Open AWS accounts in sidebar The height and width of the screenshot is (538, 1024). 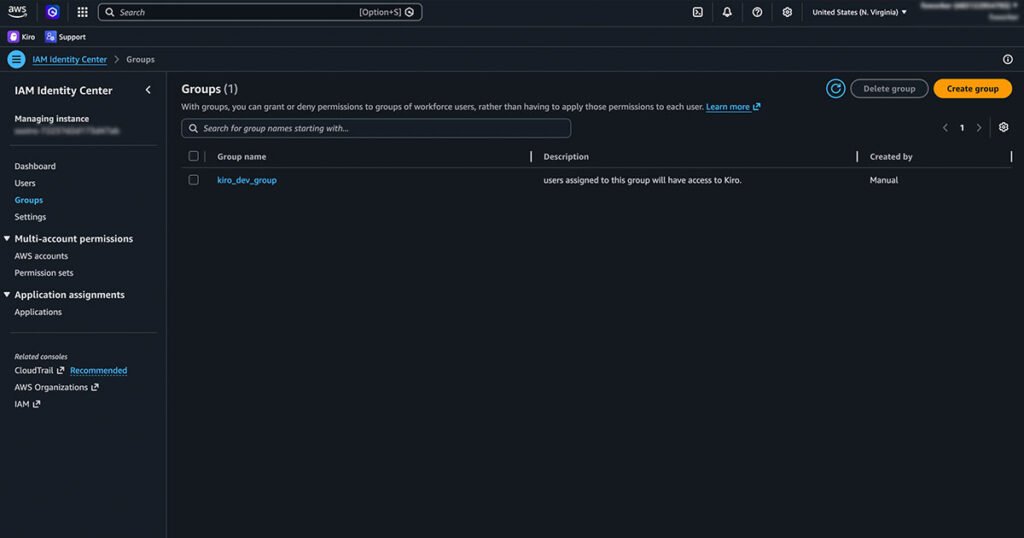[41, 256]
